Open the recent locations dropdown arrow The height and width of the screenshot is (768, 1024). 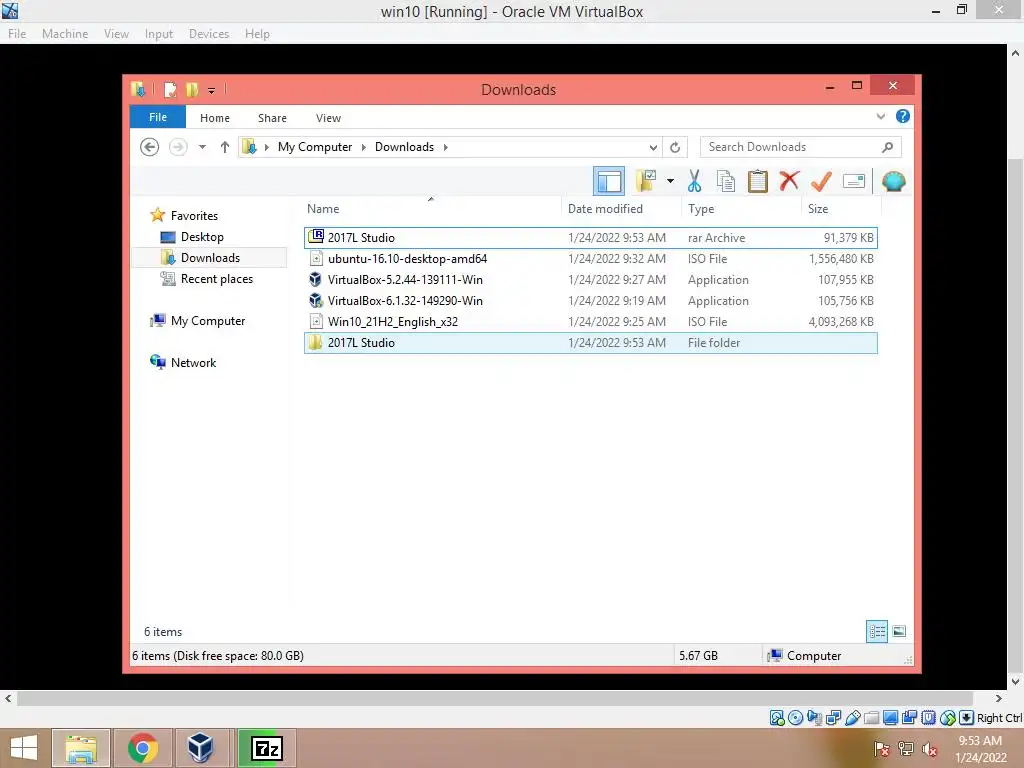202,147
